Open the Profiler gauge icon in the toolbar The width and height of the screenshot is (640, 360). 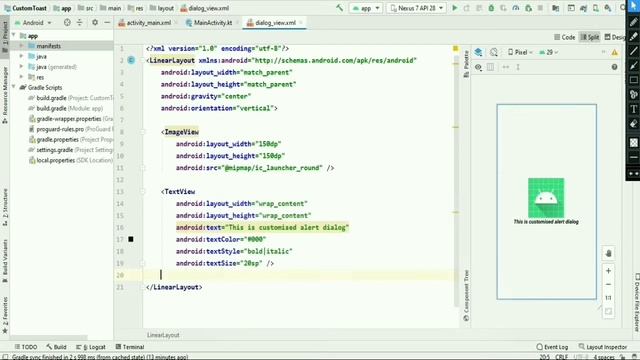[516, 8]
